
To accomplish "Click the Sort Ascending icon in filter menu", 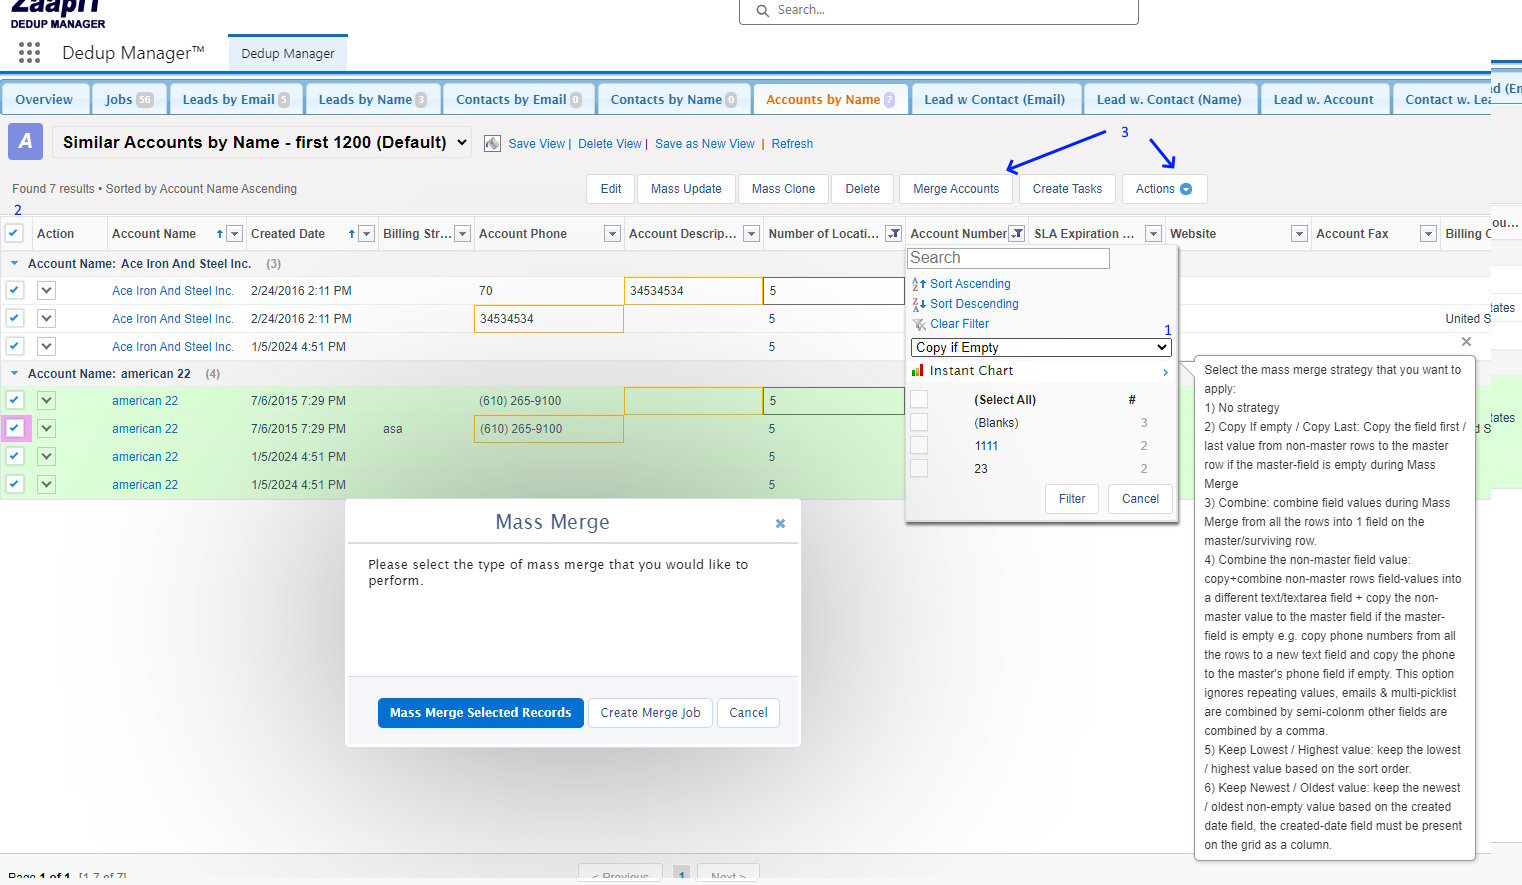I will [918, 284].
